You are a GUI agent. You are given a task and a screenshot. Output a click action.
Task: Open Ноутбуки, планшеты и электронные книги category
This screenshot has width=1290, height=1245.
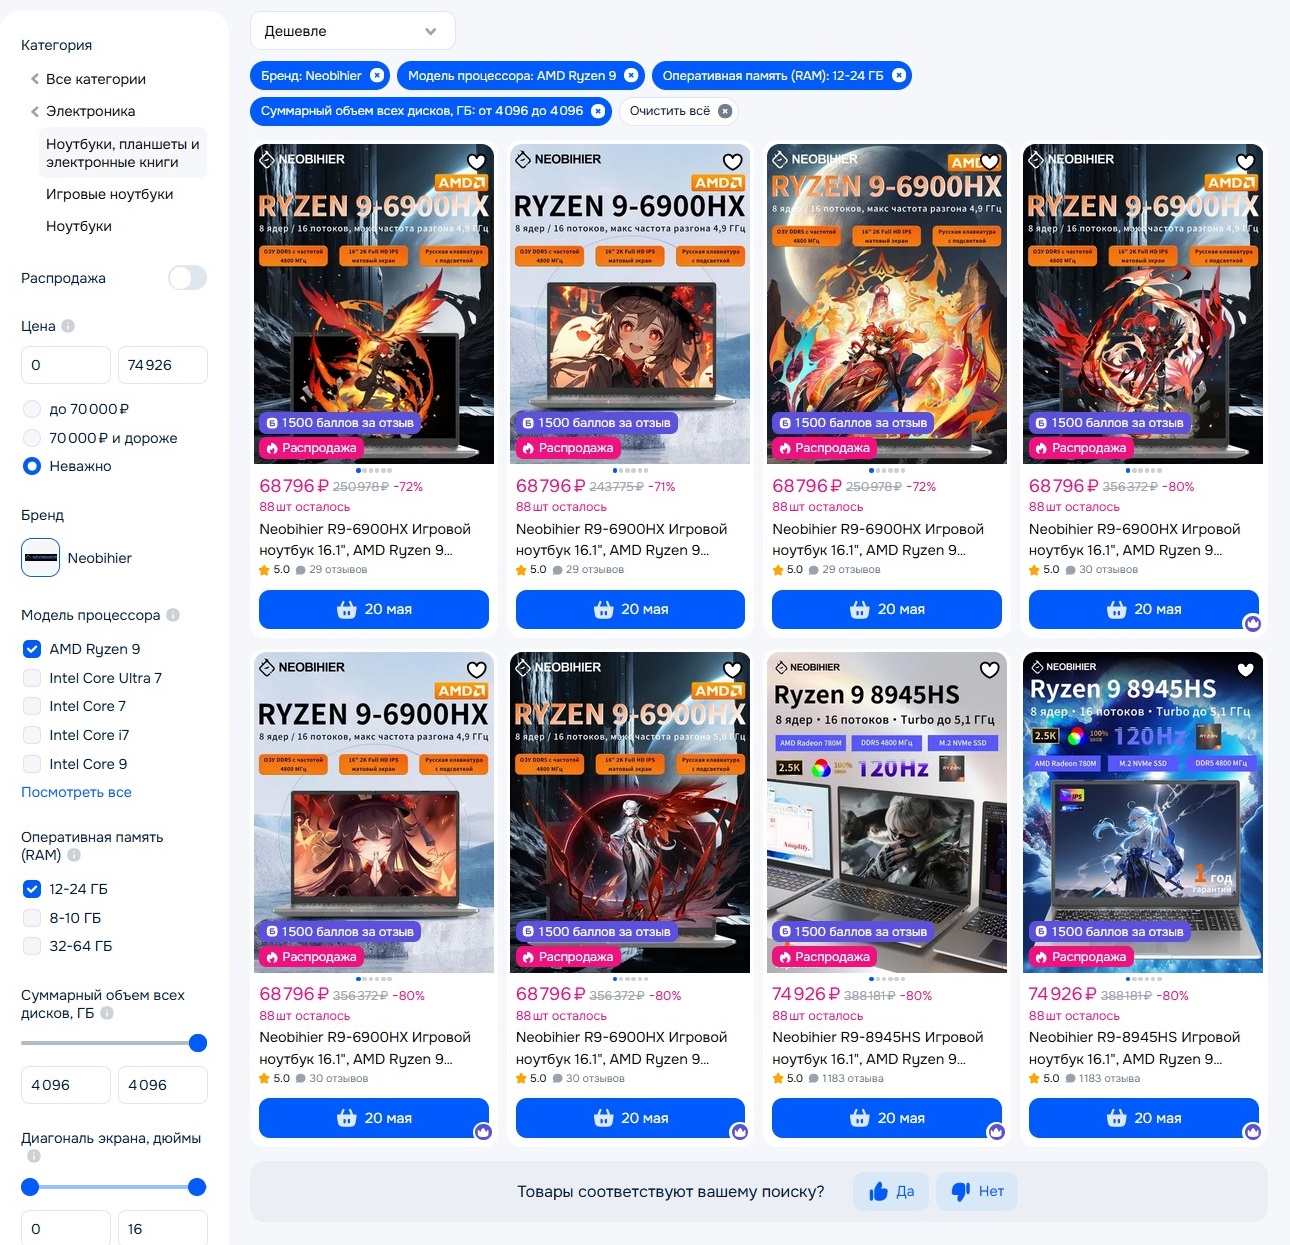(x=122, y=153)
